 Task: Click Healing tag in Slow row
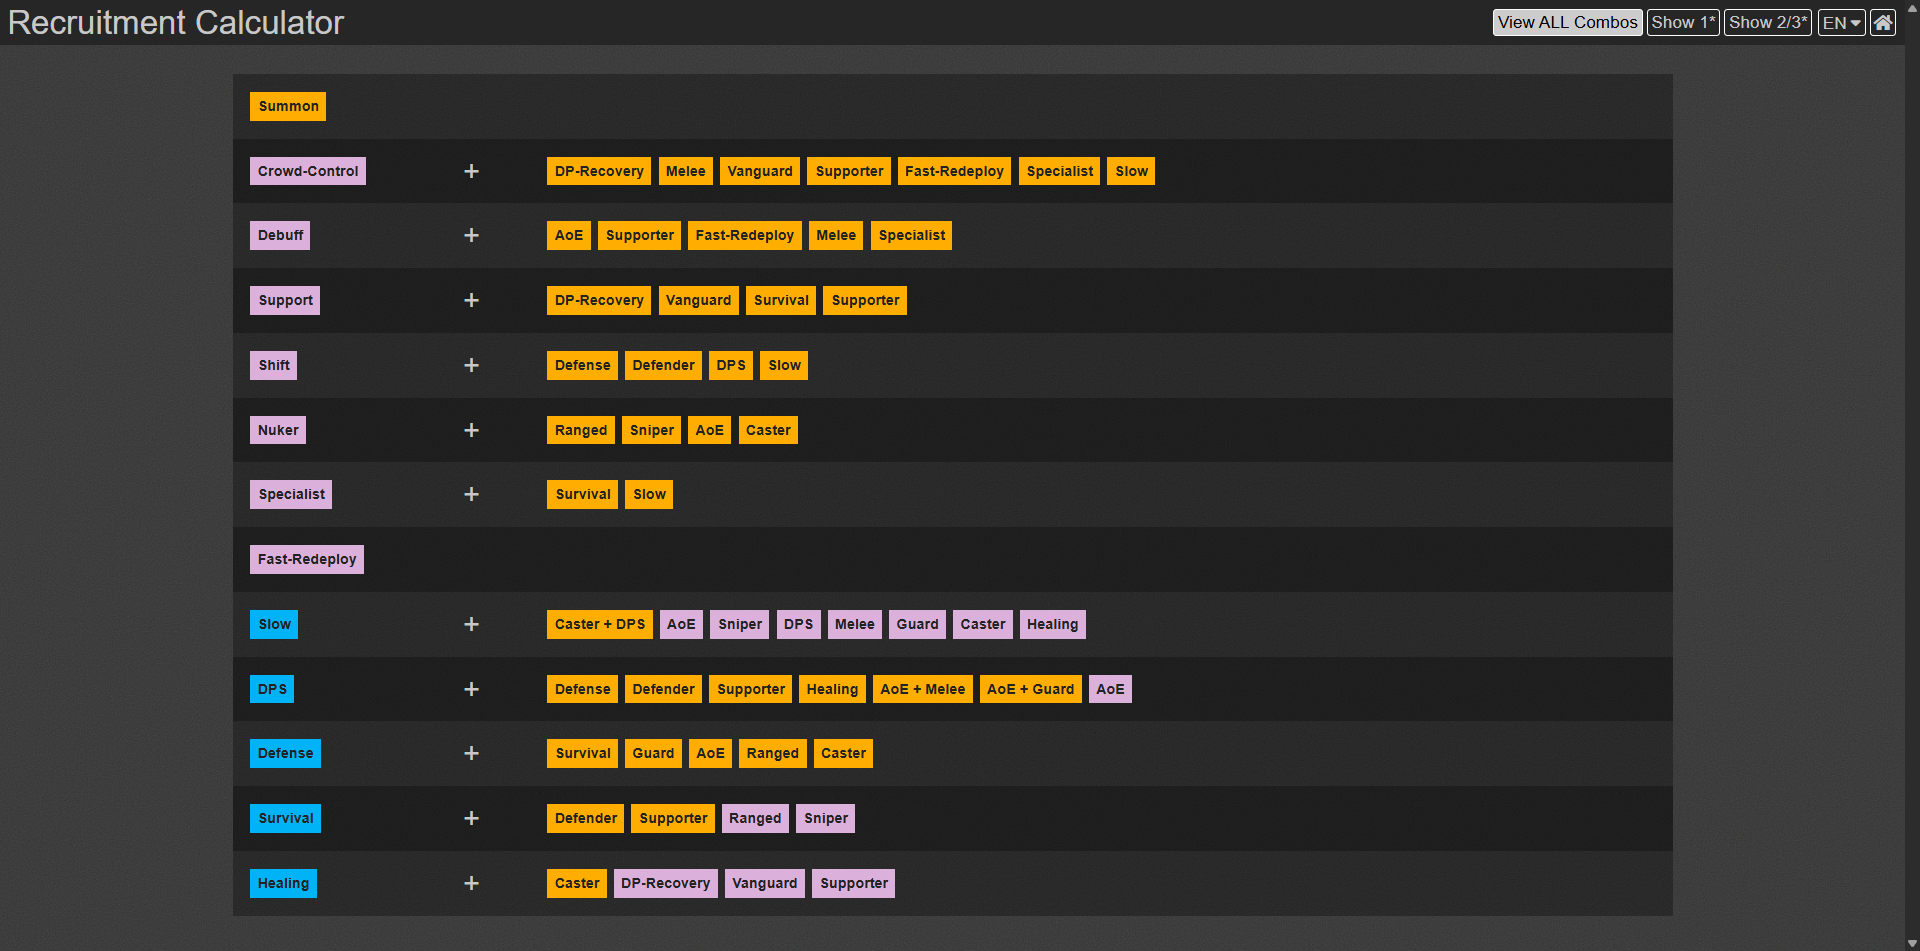click(x=1052, y=624)
